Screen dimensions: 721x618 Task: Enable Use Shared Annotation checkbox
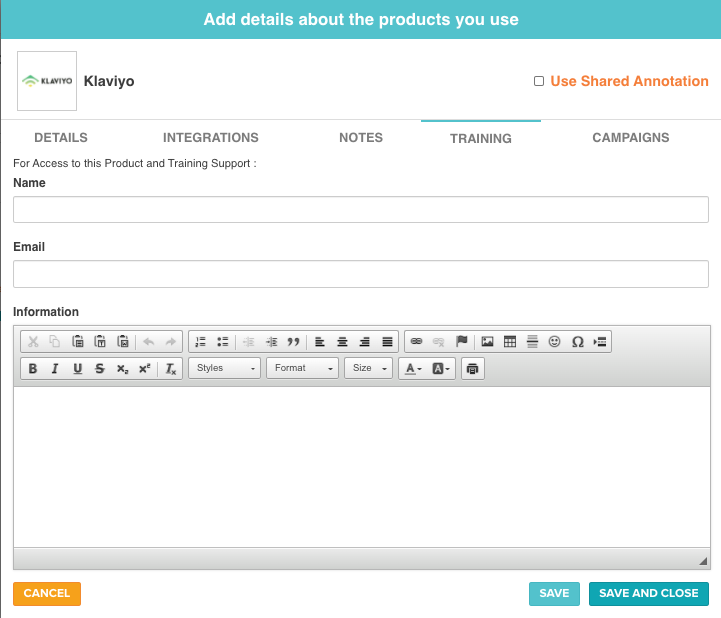pyautogui.click(x=539, y=81)
